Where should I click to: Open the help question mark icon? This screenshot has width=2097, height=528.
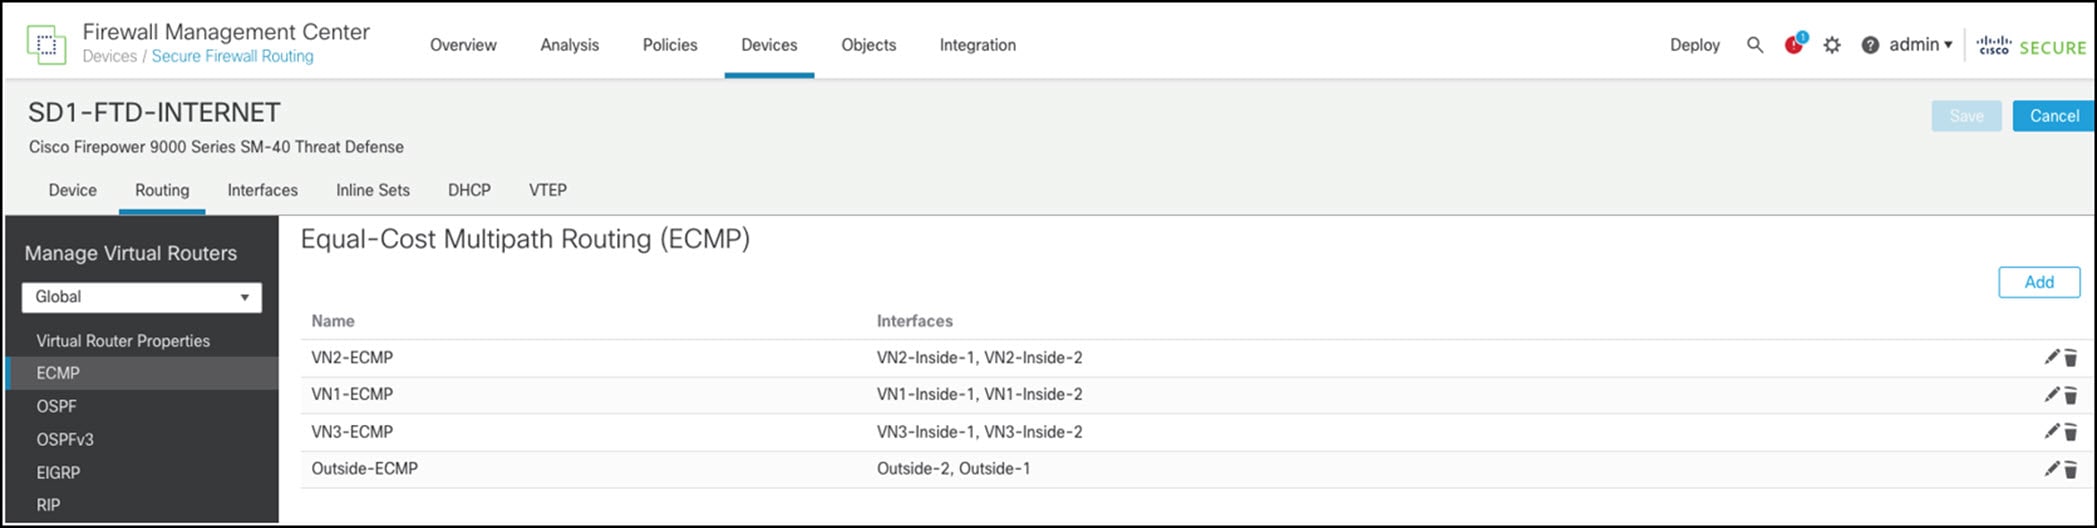pyautogui.click(x=1870, y=45)
